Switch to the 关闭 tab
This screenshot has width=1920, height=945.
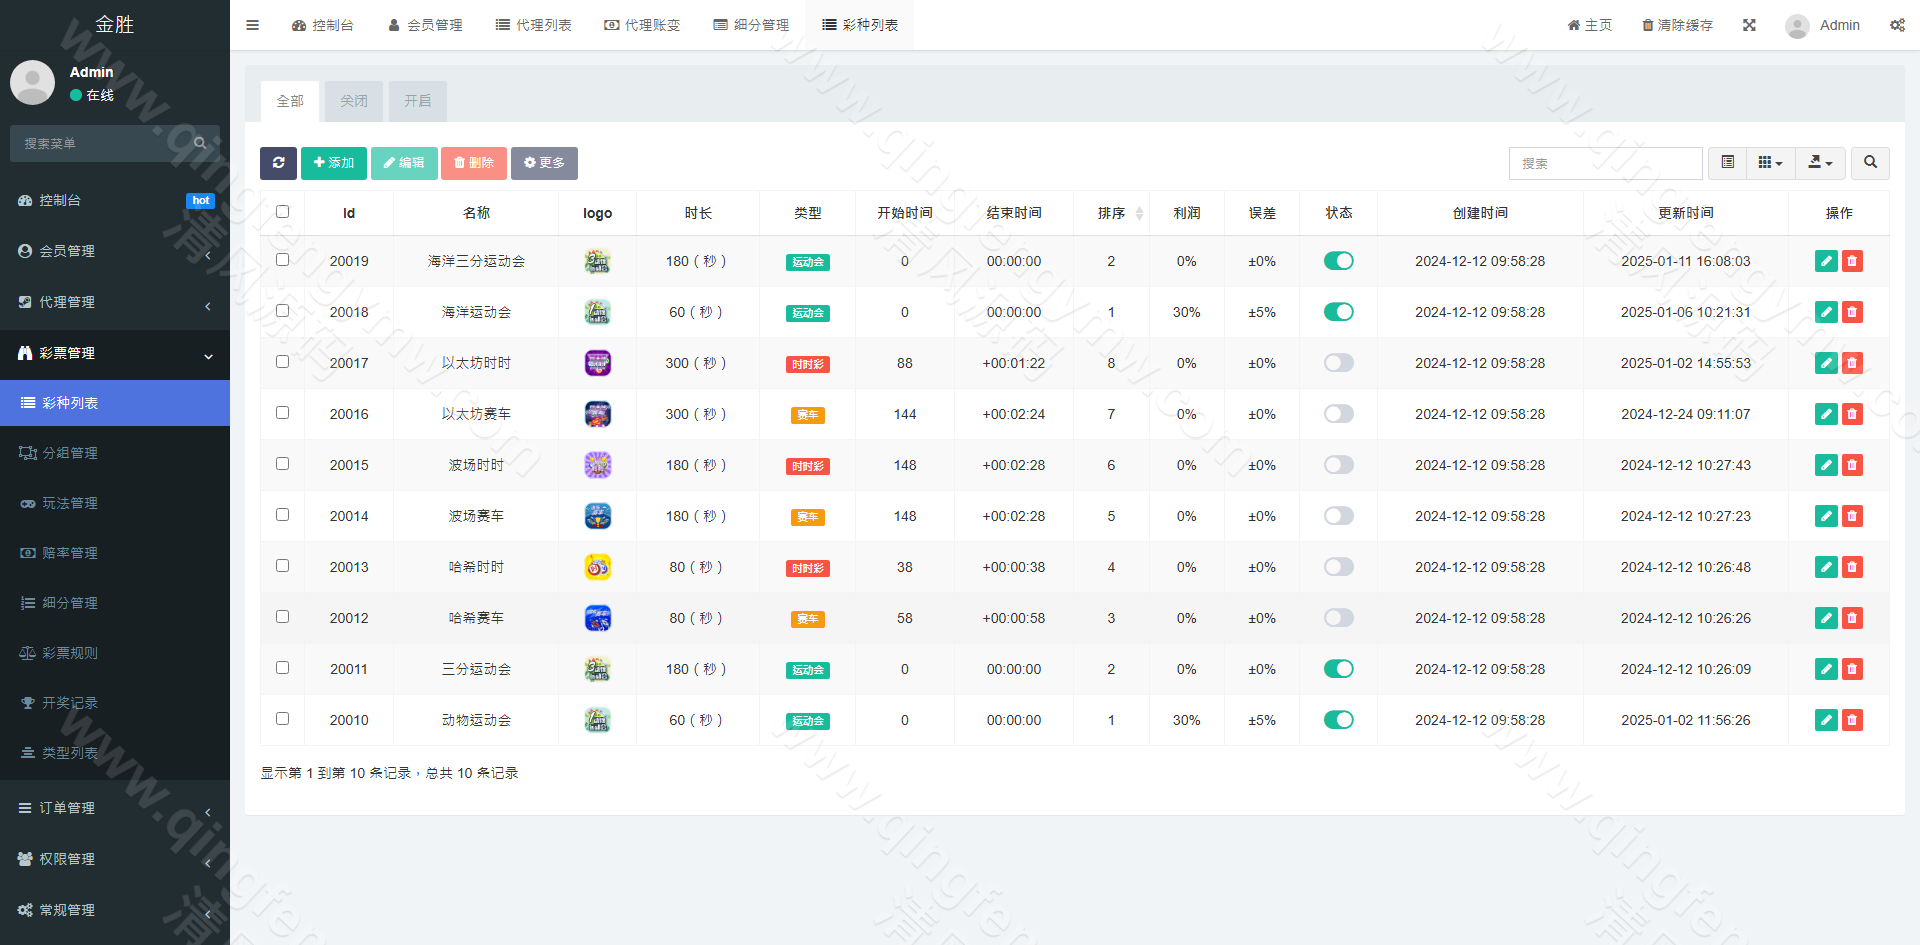tap(354, 101)
